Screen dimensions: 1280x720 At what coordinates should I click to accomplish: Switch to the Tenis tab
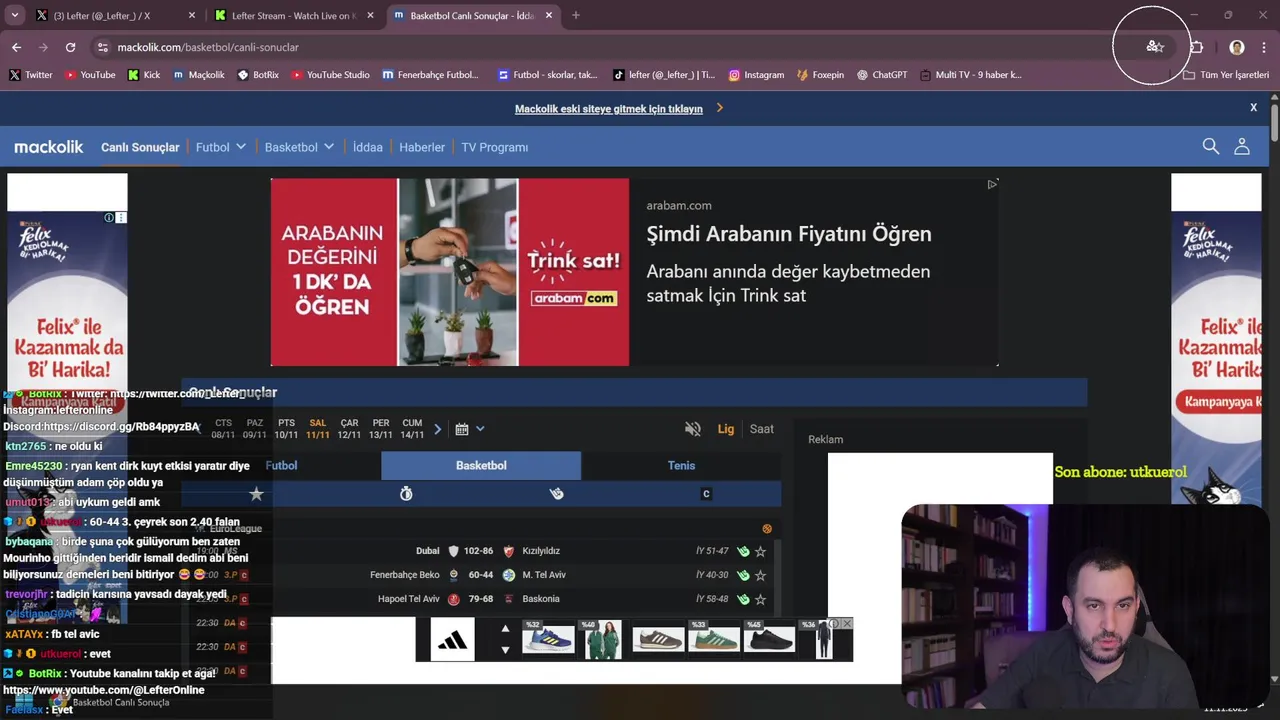pyautogui.click(x=681, y=465)
